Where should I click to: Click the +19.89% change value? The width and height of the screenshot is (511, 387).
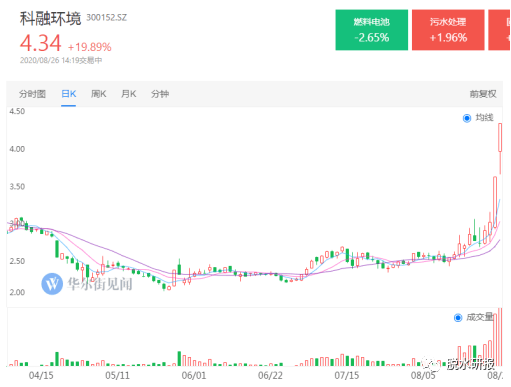90,47
